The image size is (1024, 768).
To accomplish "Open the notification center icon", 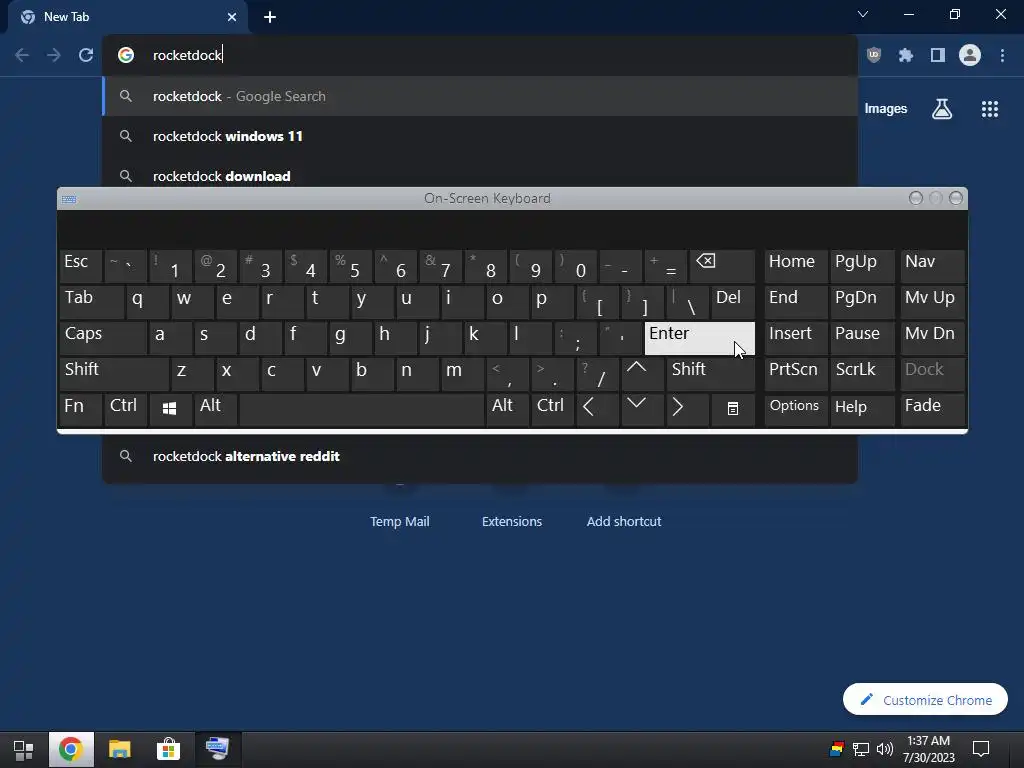I will pyautogui.click(x=981, y=749).
